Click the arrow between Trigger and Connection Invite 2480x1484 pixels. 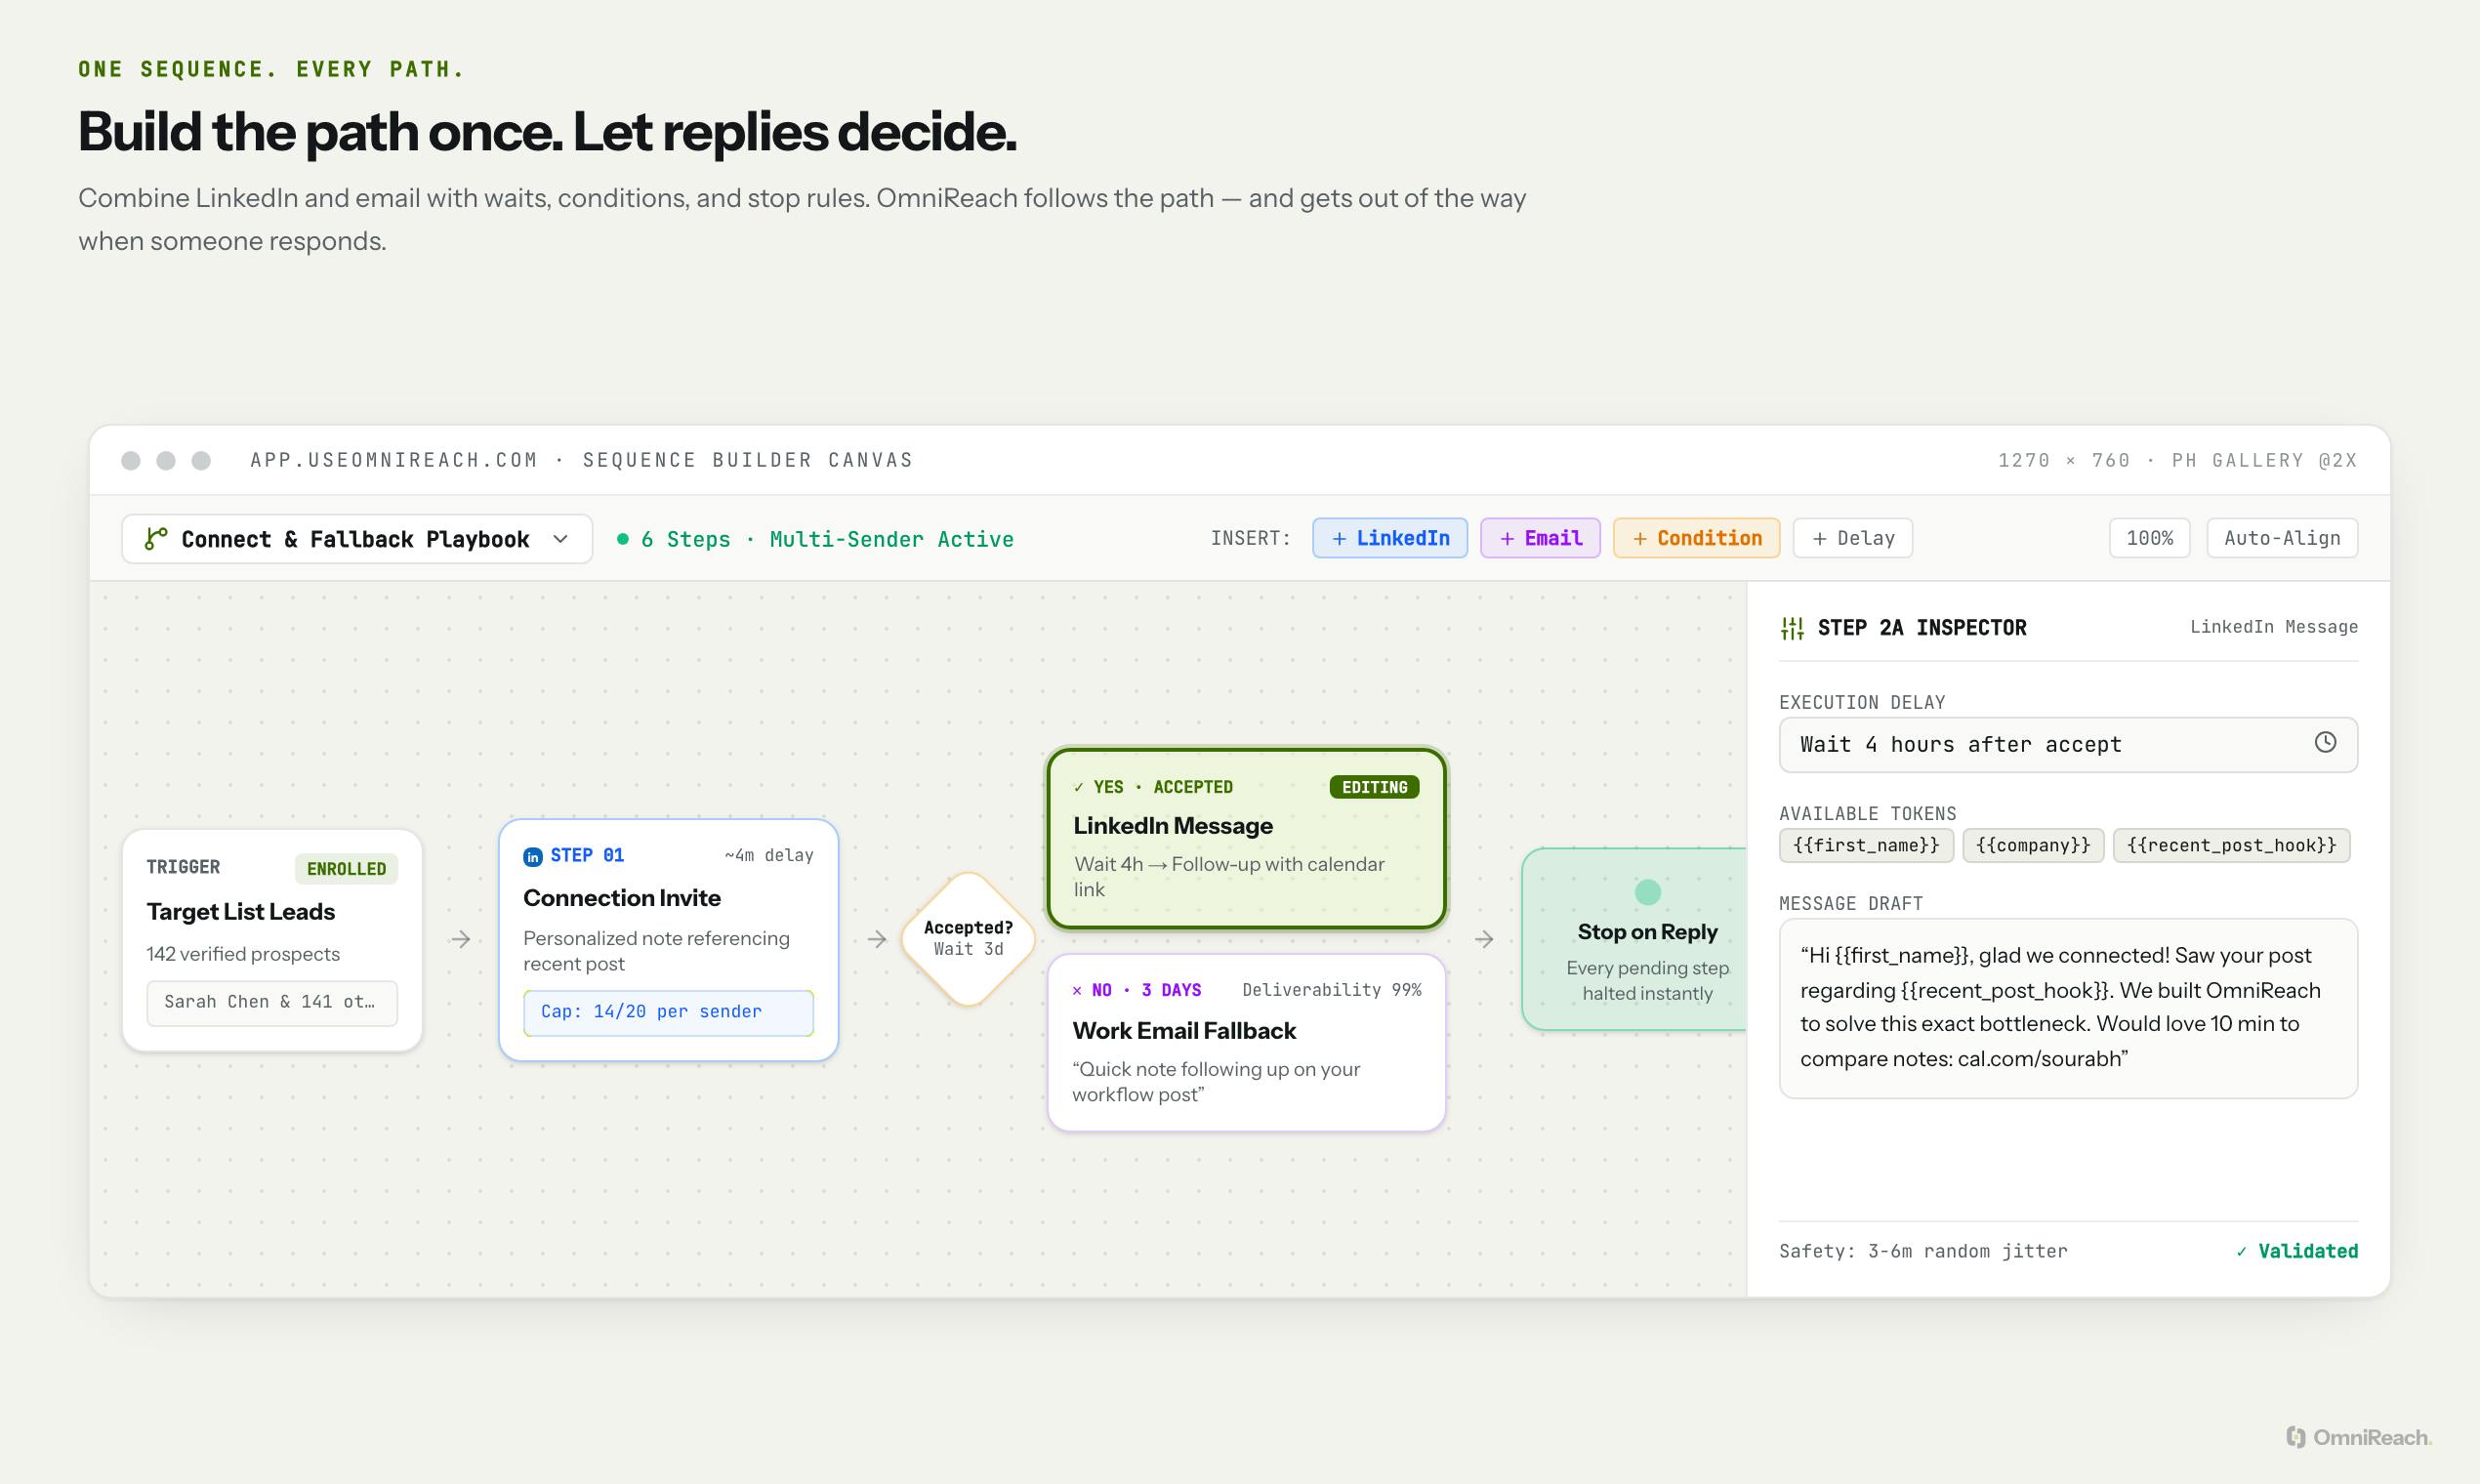pos(461,939)
